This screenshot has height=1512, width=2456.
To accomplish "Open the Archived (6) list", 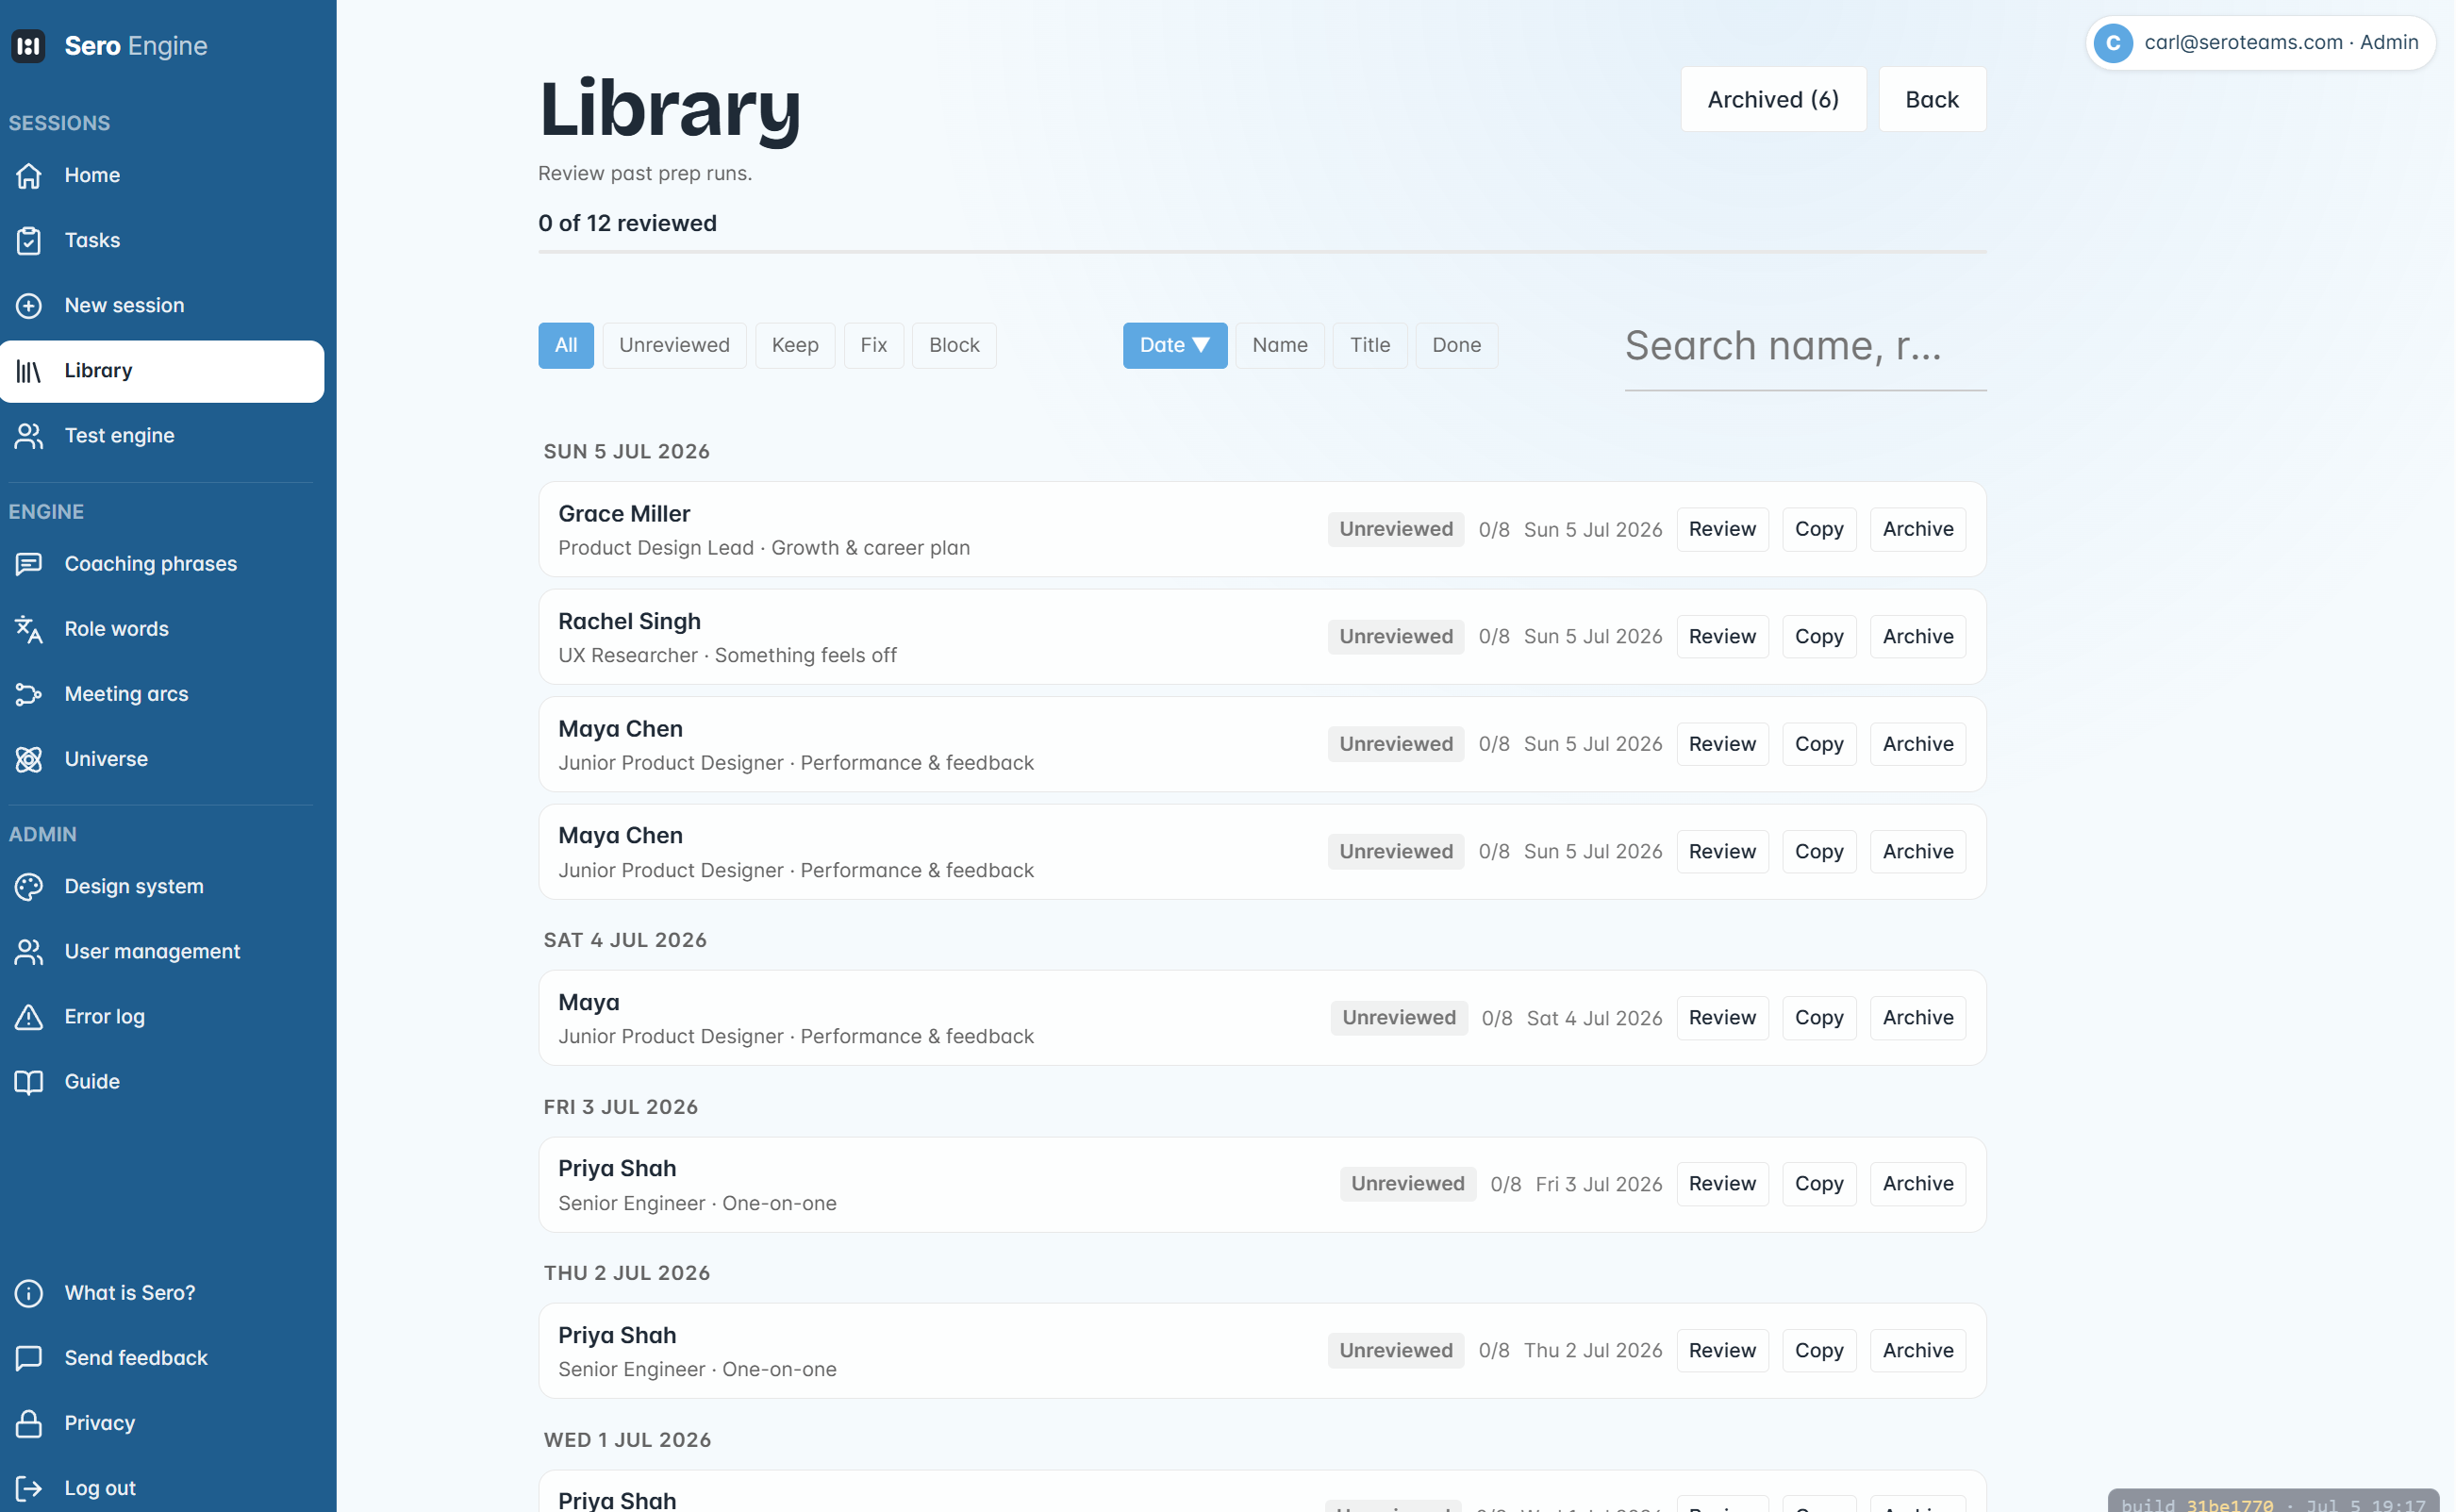I will (x=1773, y=99).
